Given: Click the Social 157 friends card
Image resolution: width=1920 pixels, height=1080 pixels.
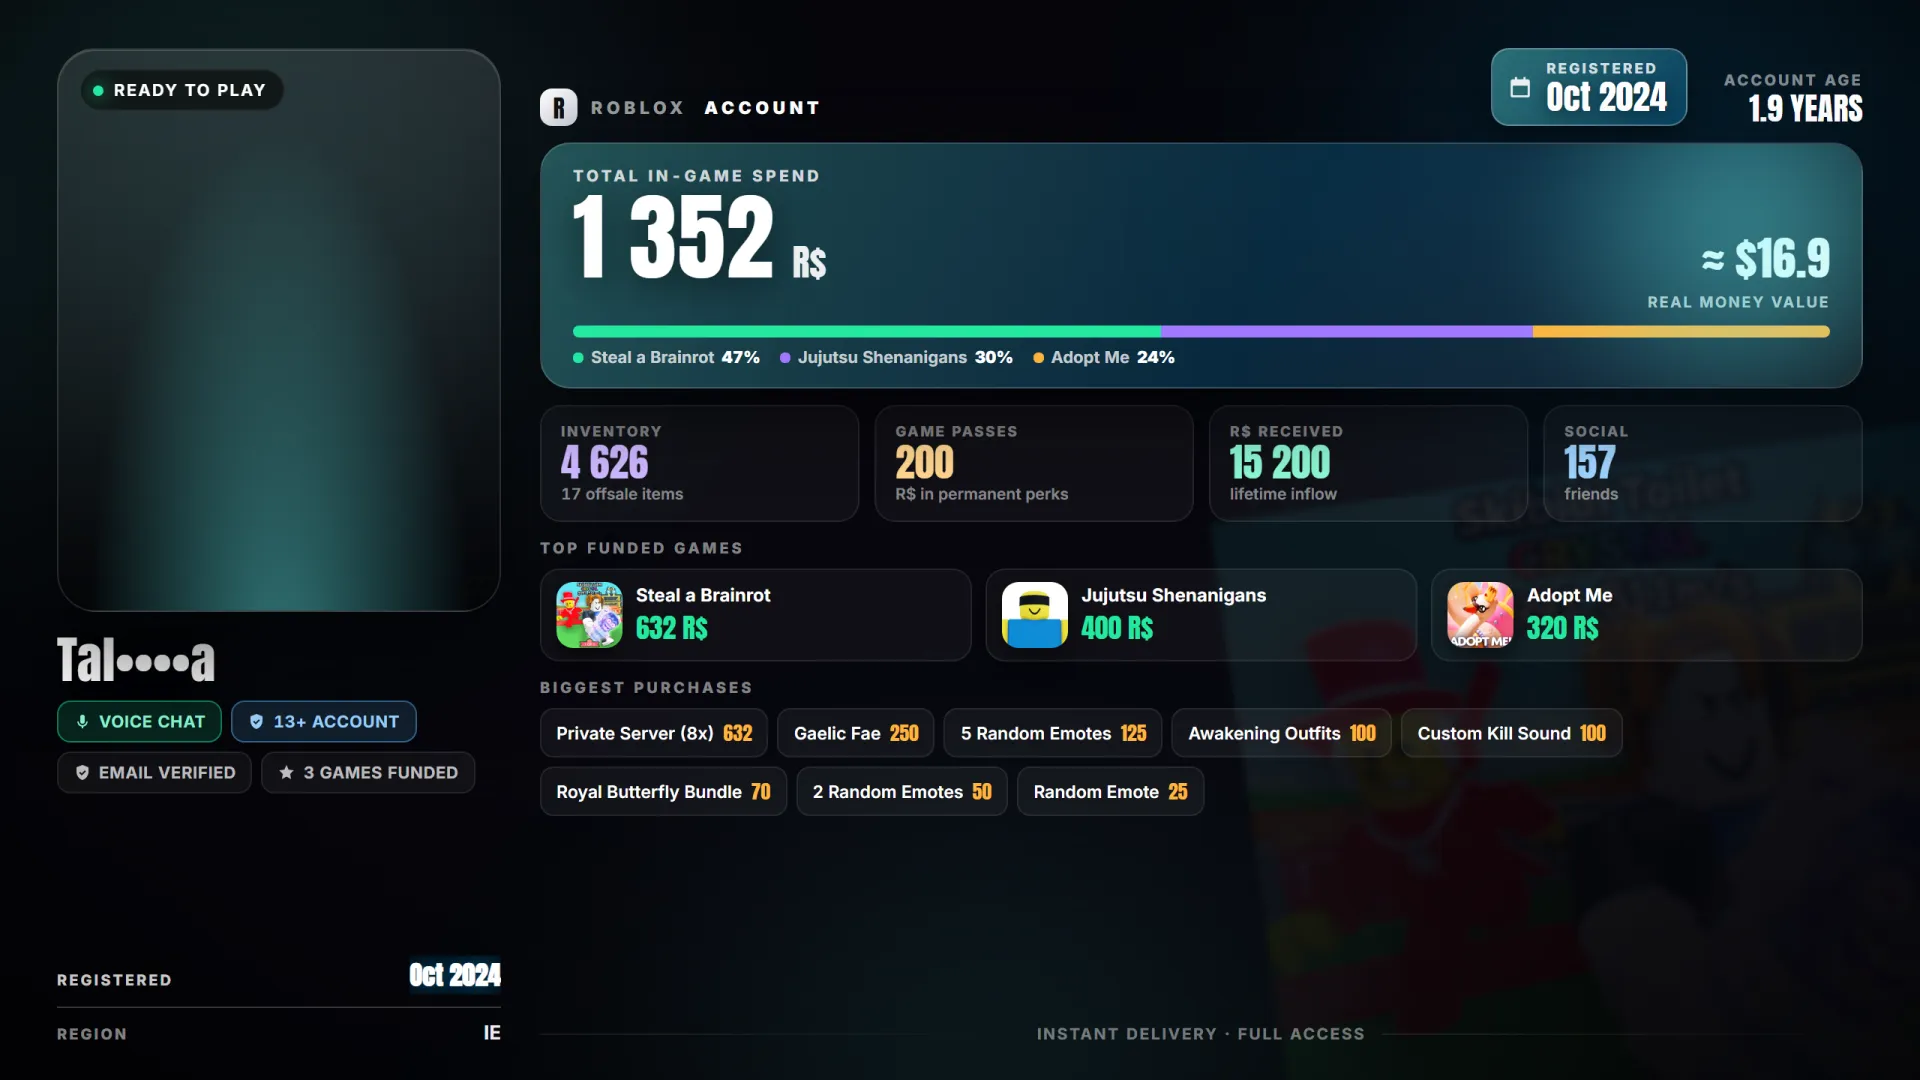Looking at the screenshot, I should tap(1703, 464).
